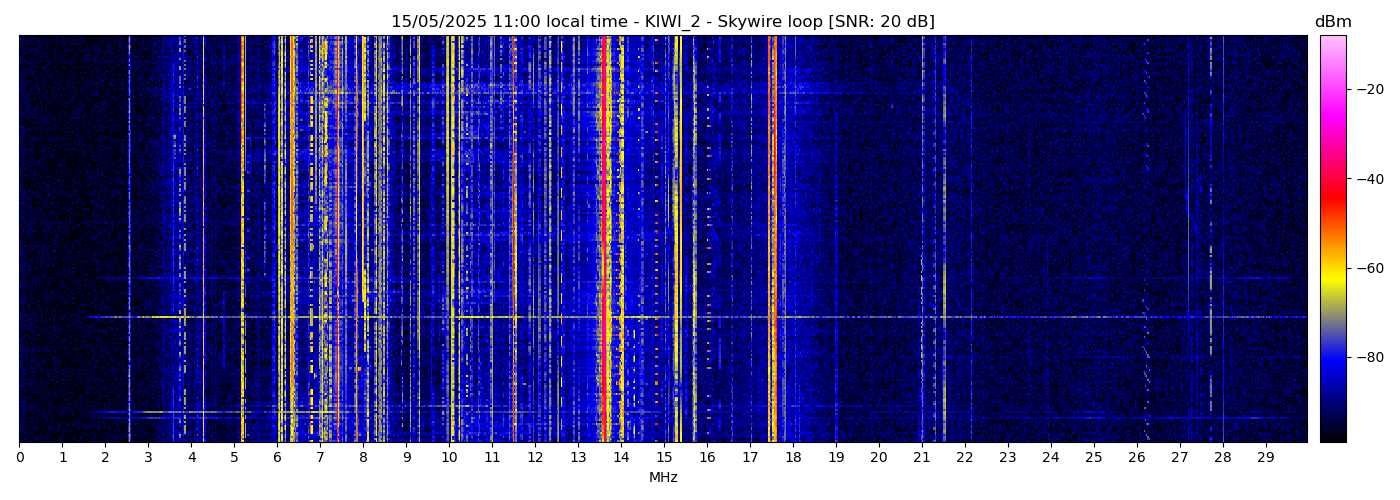The height and width of the screenshot is (500, 1400).
Task: Select the 29 MHz tick label
Action: pos(1266,458)
